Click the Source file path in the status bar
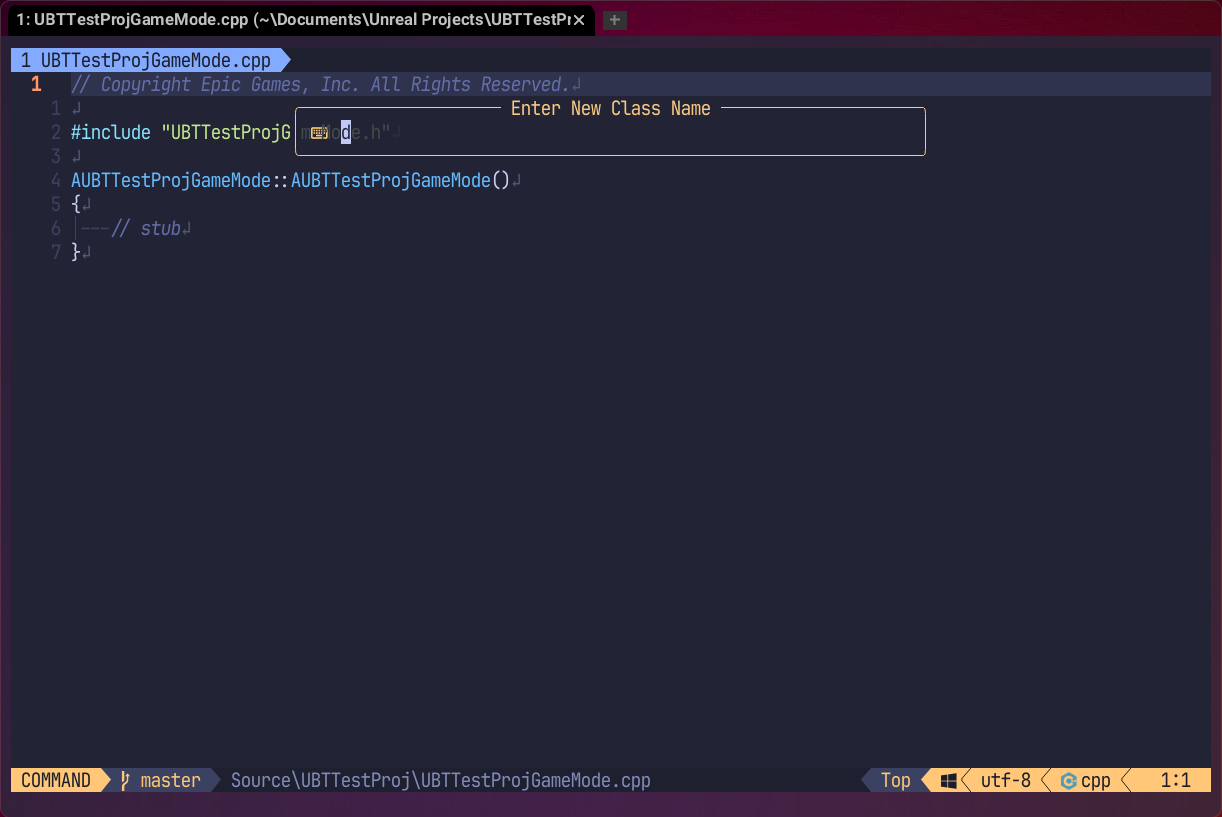This screenshot has height=817, width=1222. pyautogui.click(x=440, y=780)
